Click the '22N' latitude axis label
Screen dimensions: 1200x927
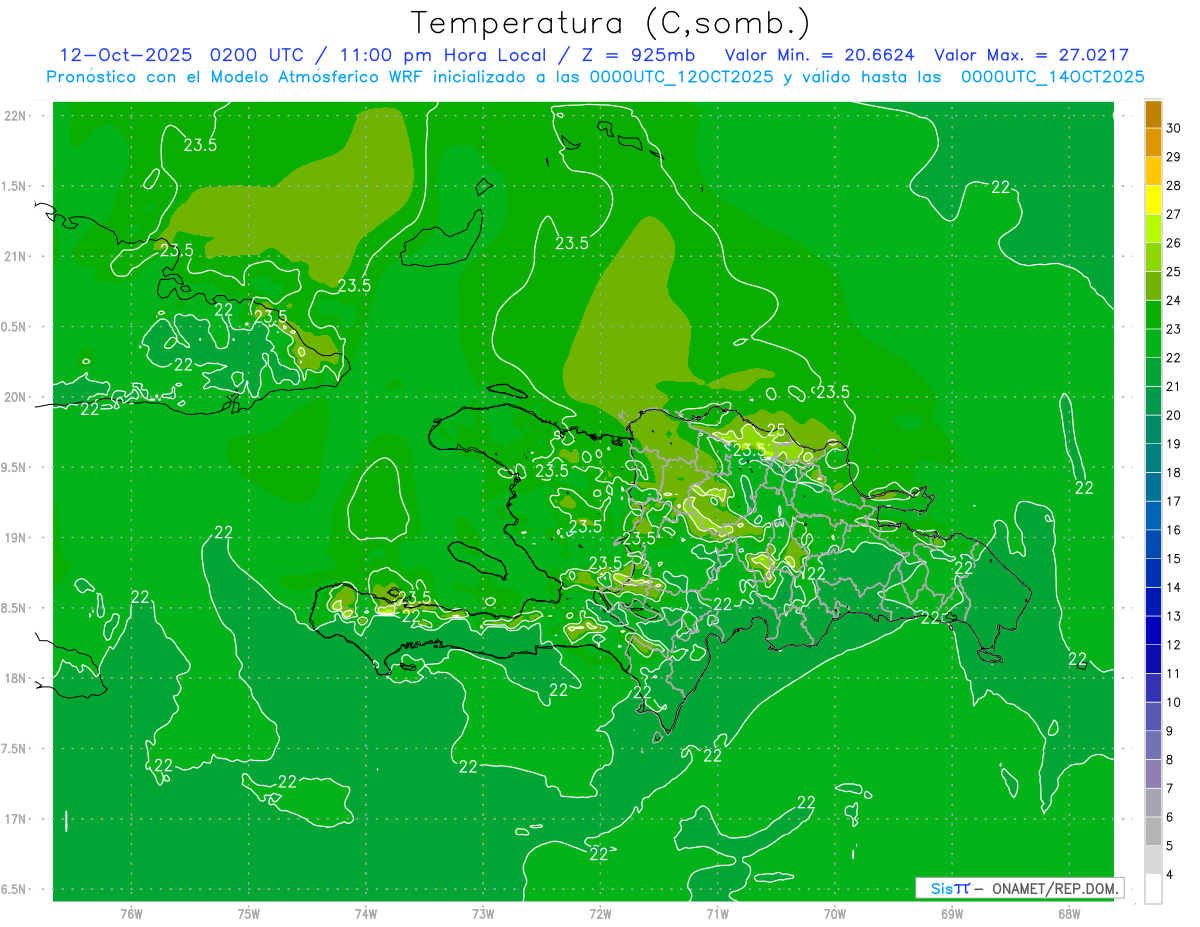(17, 115)
